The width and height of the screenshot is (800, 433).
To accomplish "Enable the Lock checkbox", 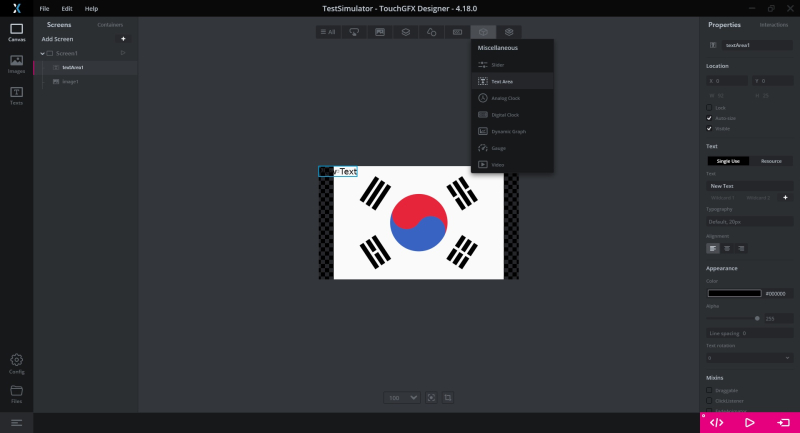I will 710,107.
